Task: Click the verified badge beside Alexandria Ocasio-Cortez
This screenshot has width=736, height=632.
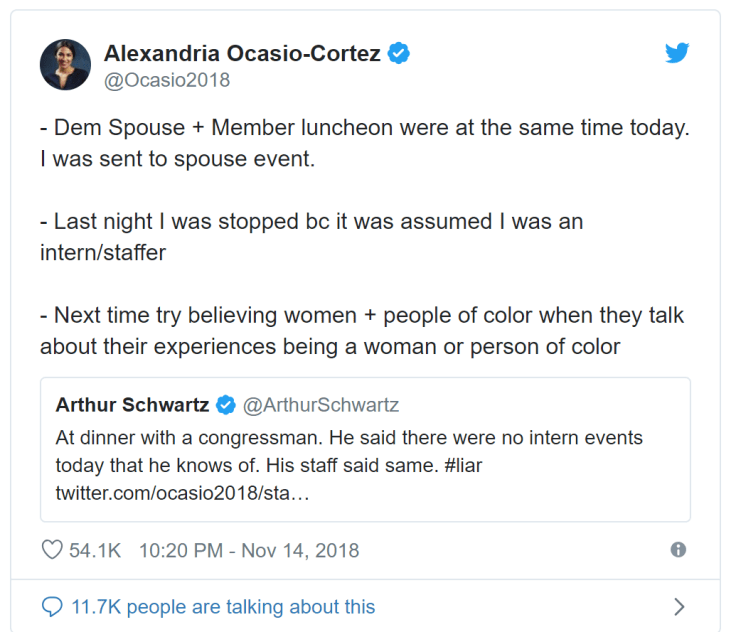Action: [398, 54]
